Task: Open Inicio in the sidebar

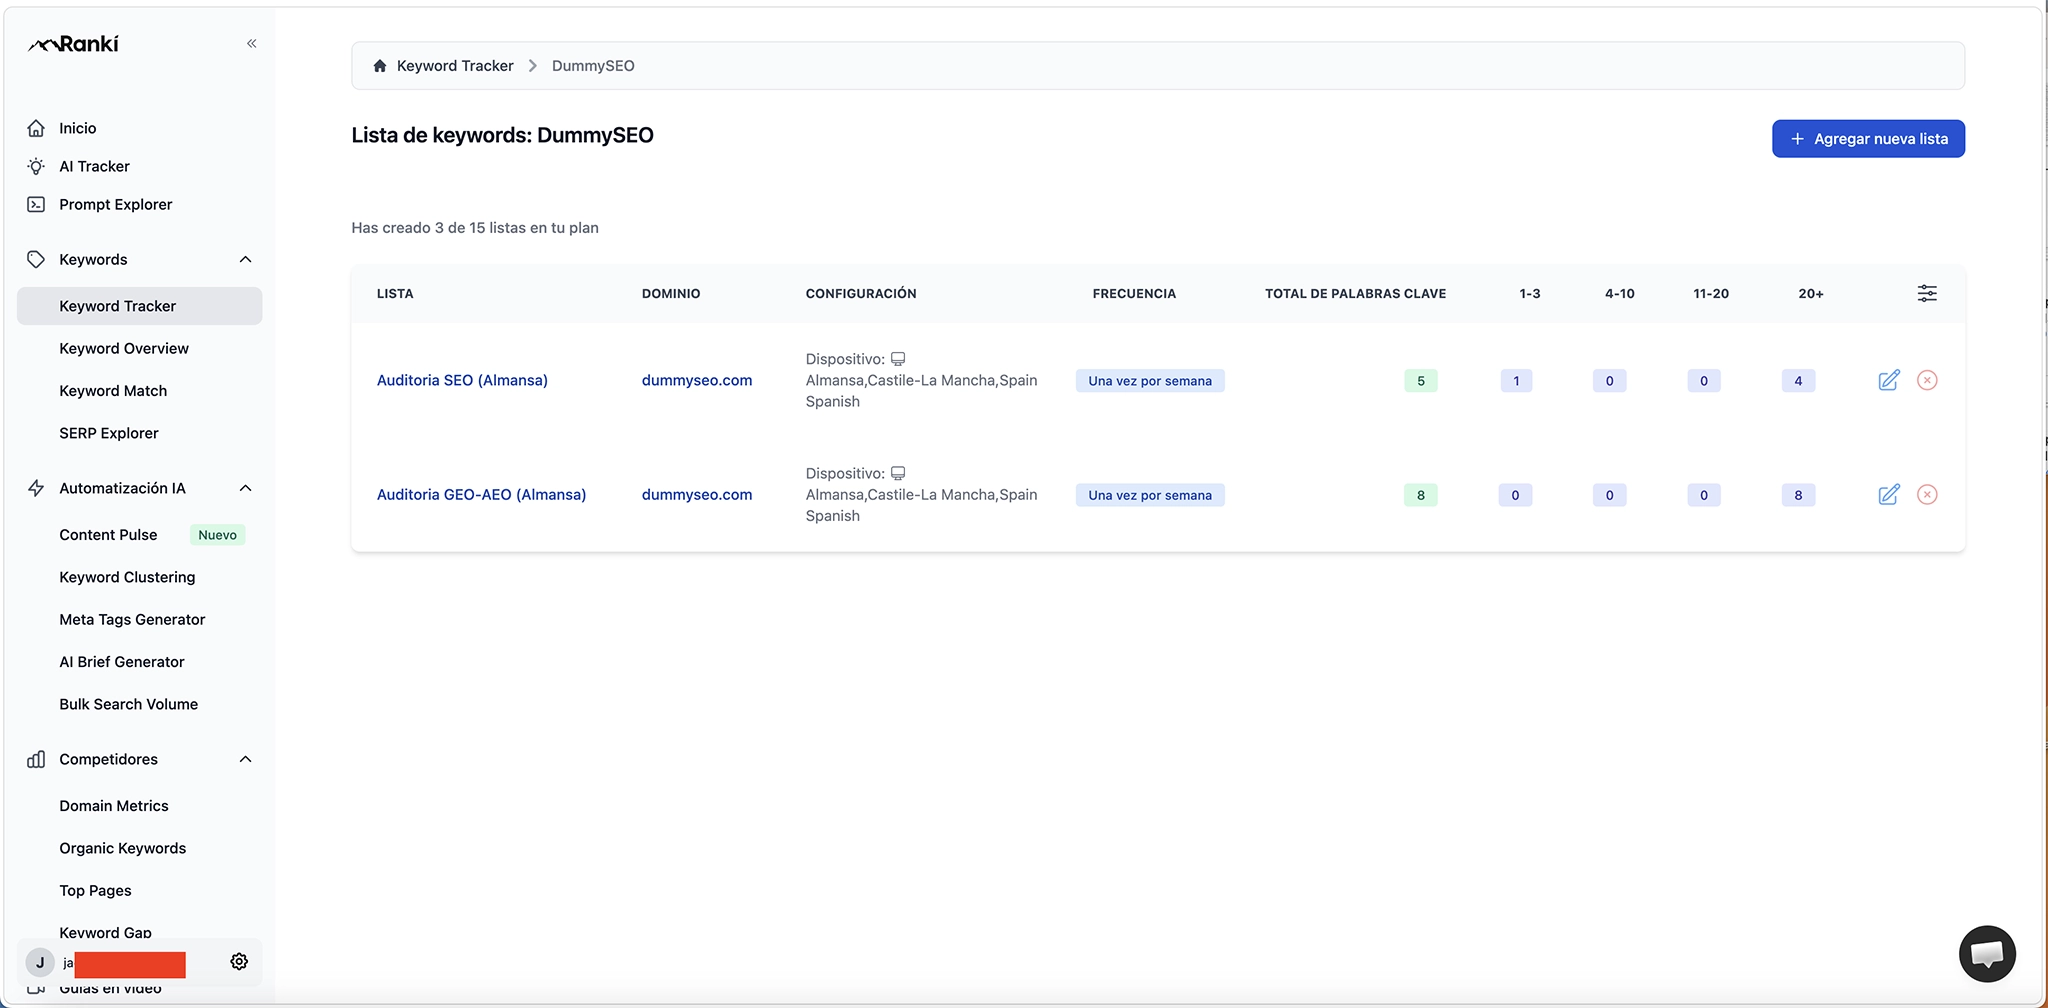Action: [x=78, y=128]
